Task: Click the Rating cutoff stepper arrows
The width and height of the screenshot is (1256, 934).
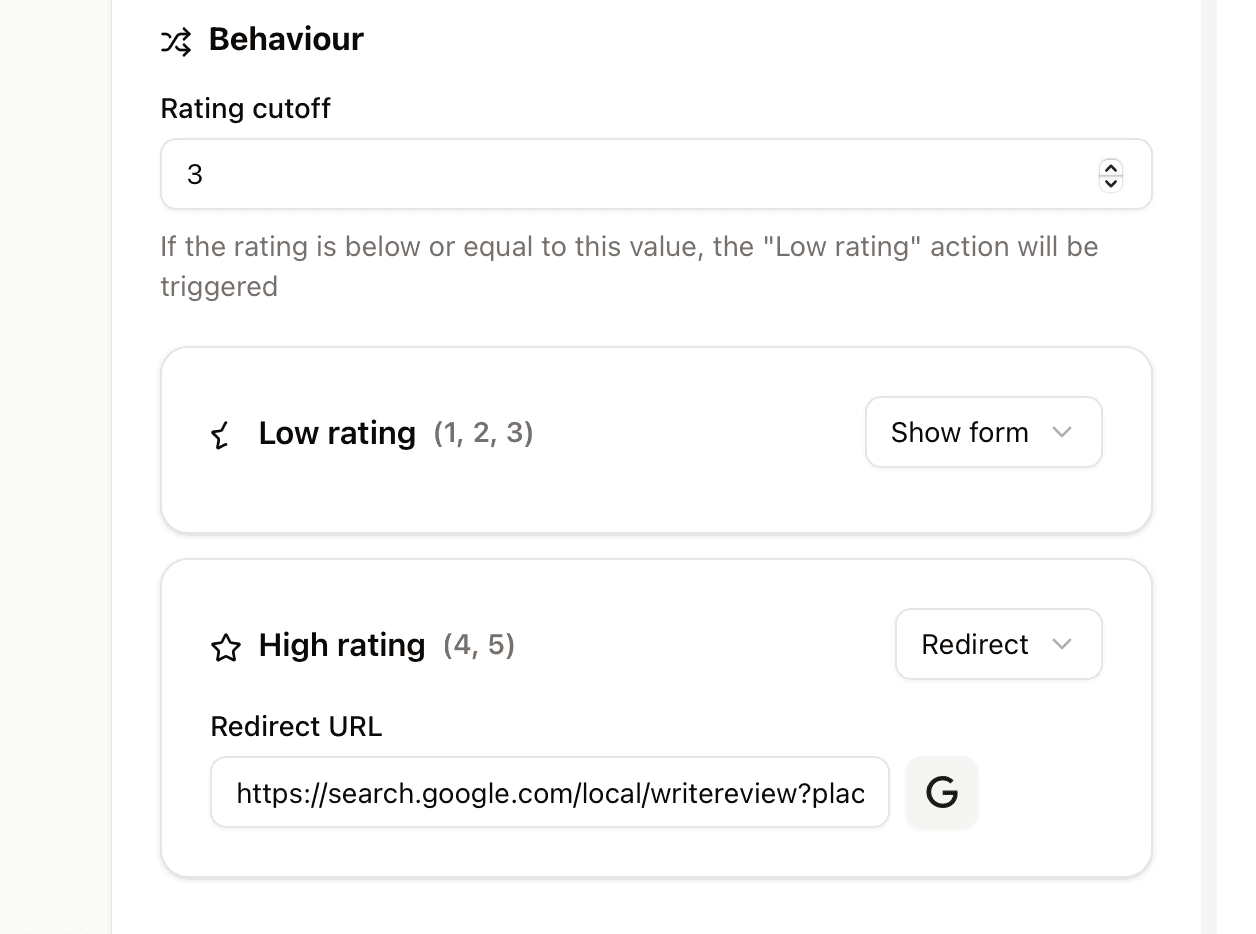Action: click(1110, 175)
